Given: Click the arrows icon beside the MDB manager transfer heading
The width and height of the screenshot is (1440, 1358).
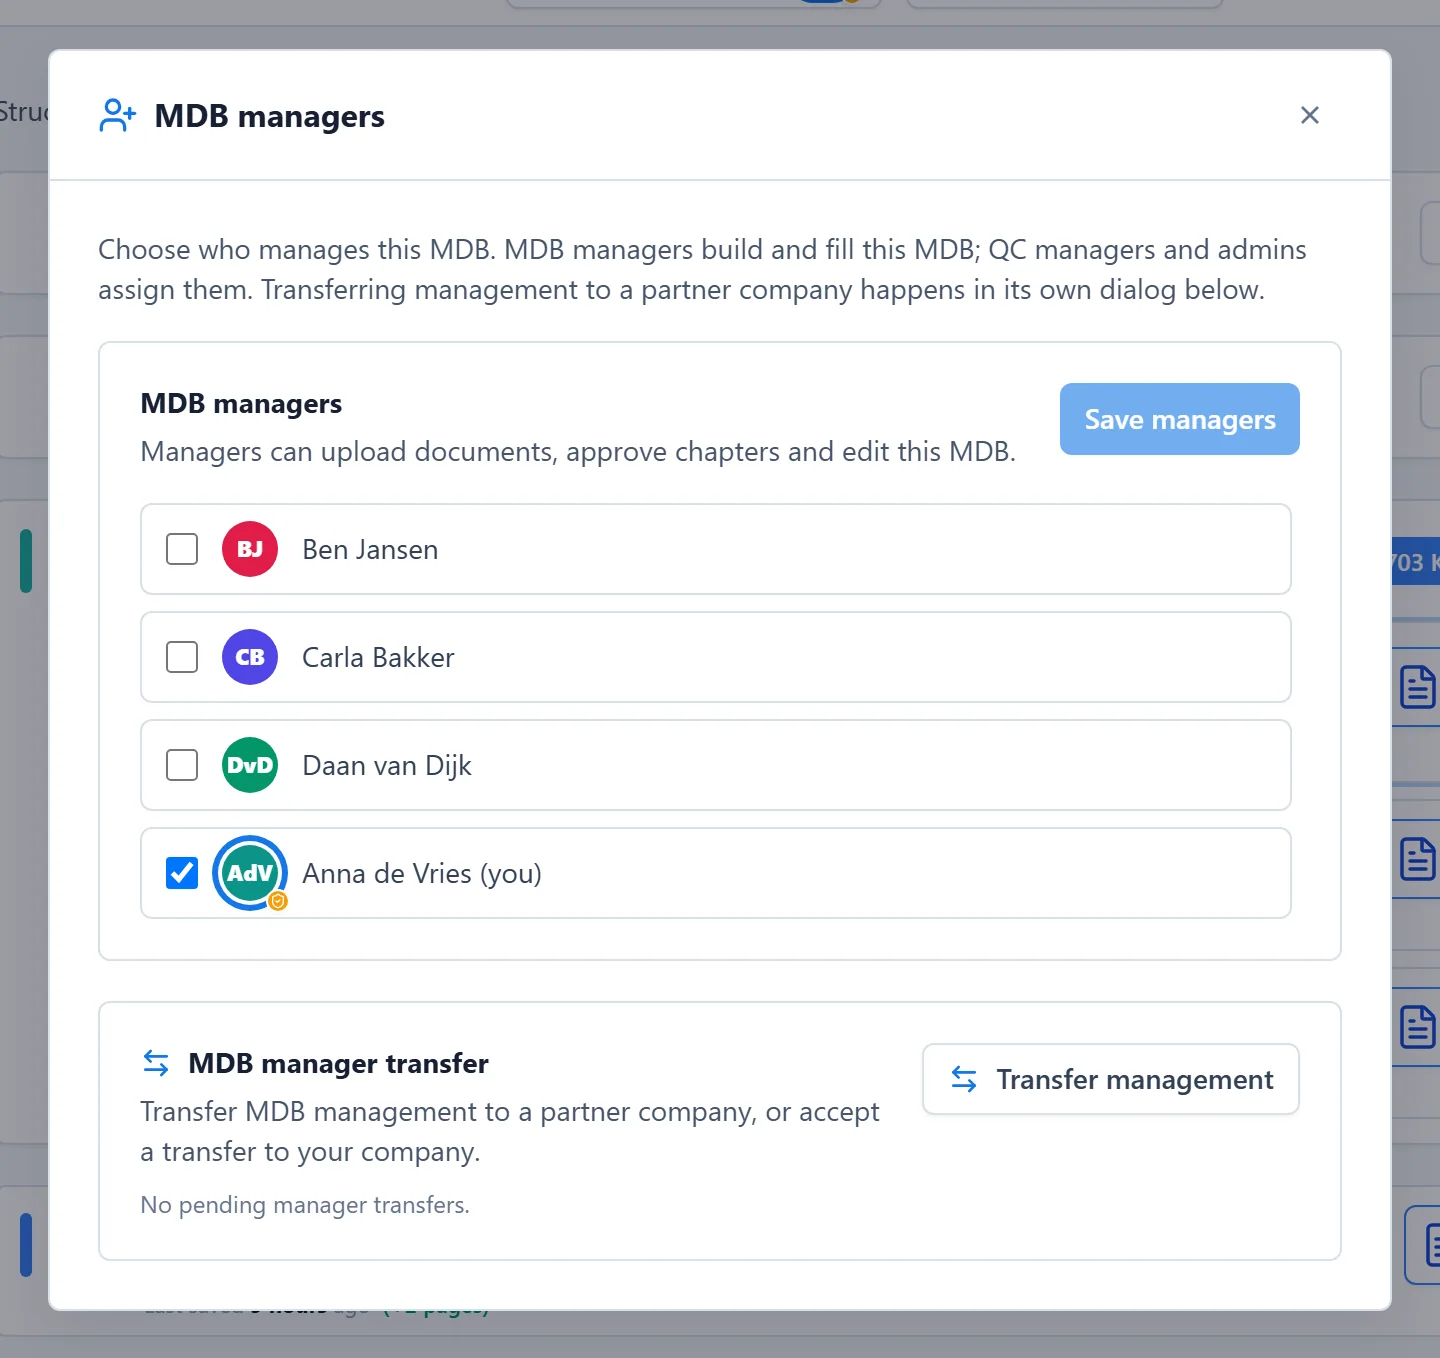Looking at the screenshot, I should [156, 1063].
